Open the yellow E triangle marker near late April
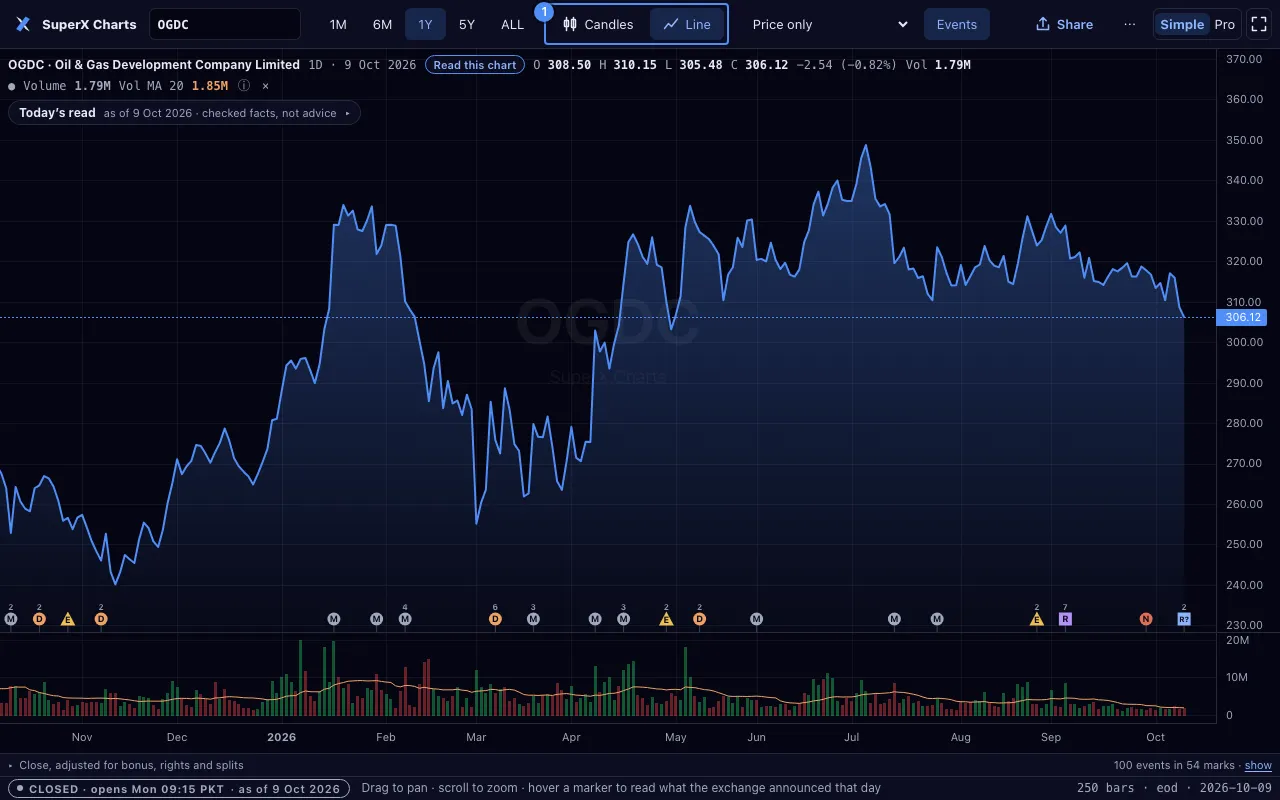 click(666, 619)
